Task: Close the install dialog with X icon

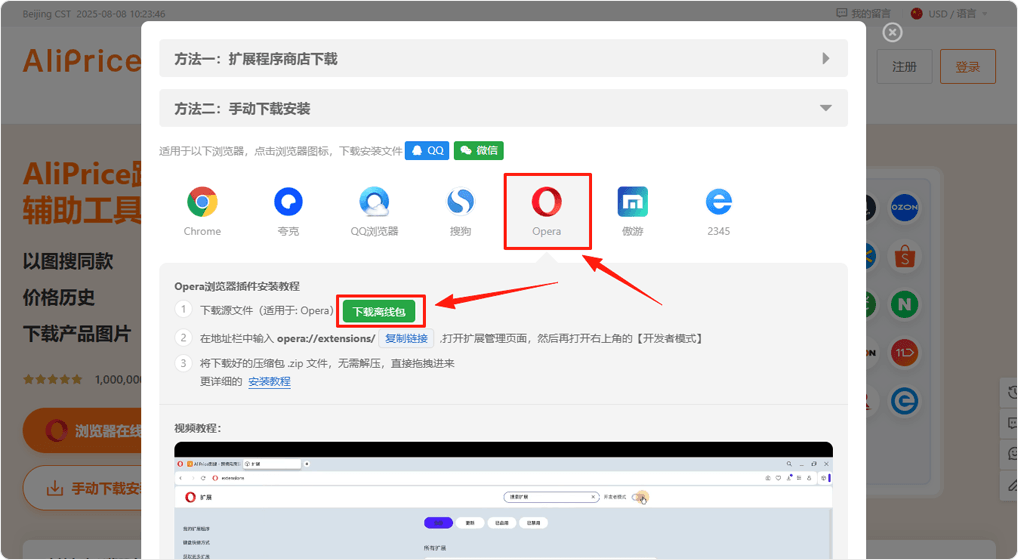Action: tap(893, 32)
